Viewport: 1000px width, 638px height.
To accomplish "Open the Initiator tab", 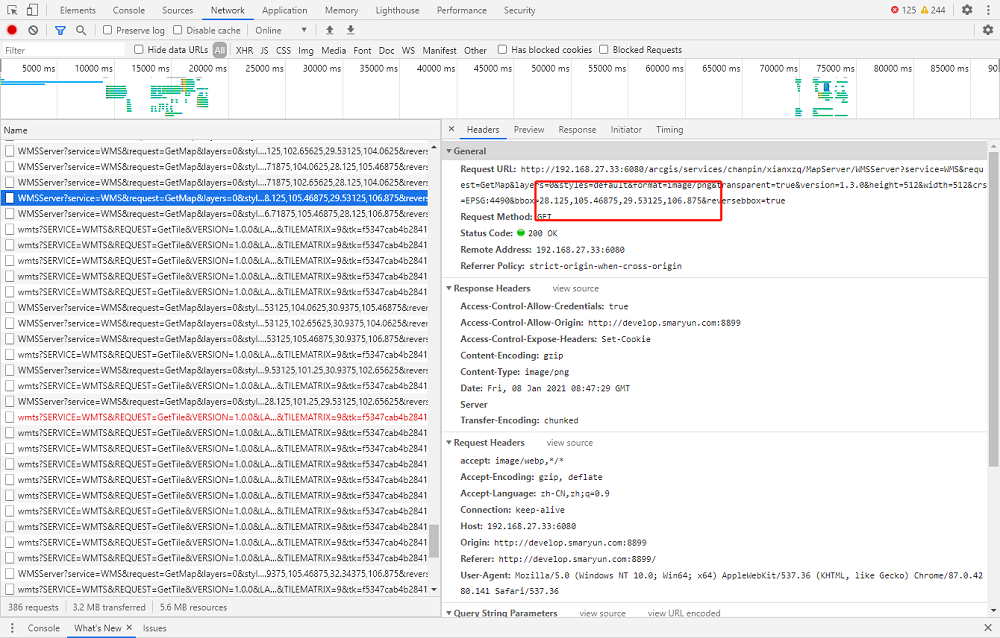I will (626, 130).
